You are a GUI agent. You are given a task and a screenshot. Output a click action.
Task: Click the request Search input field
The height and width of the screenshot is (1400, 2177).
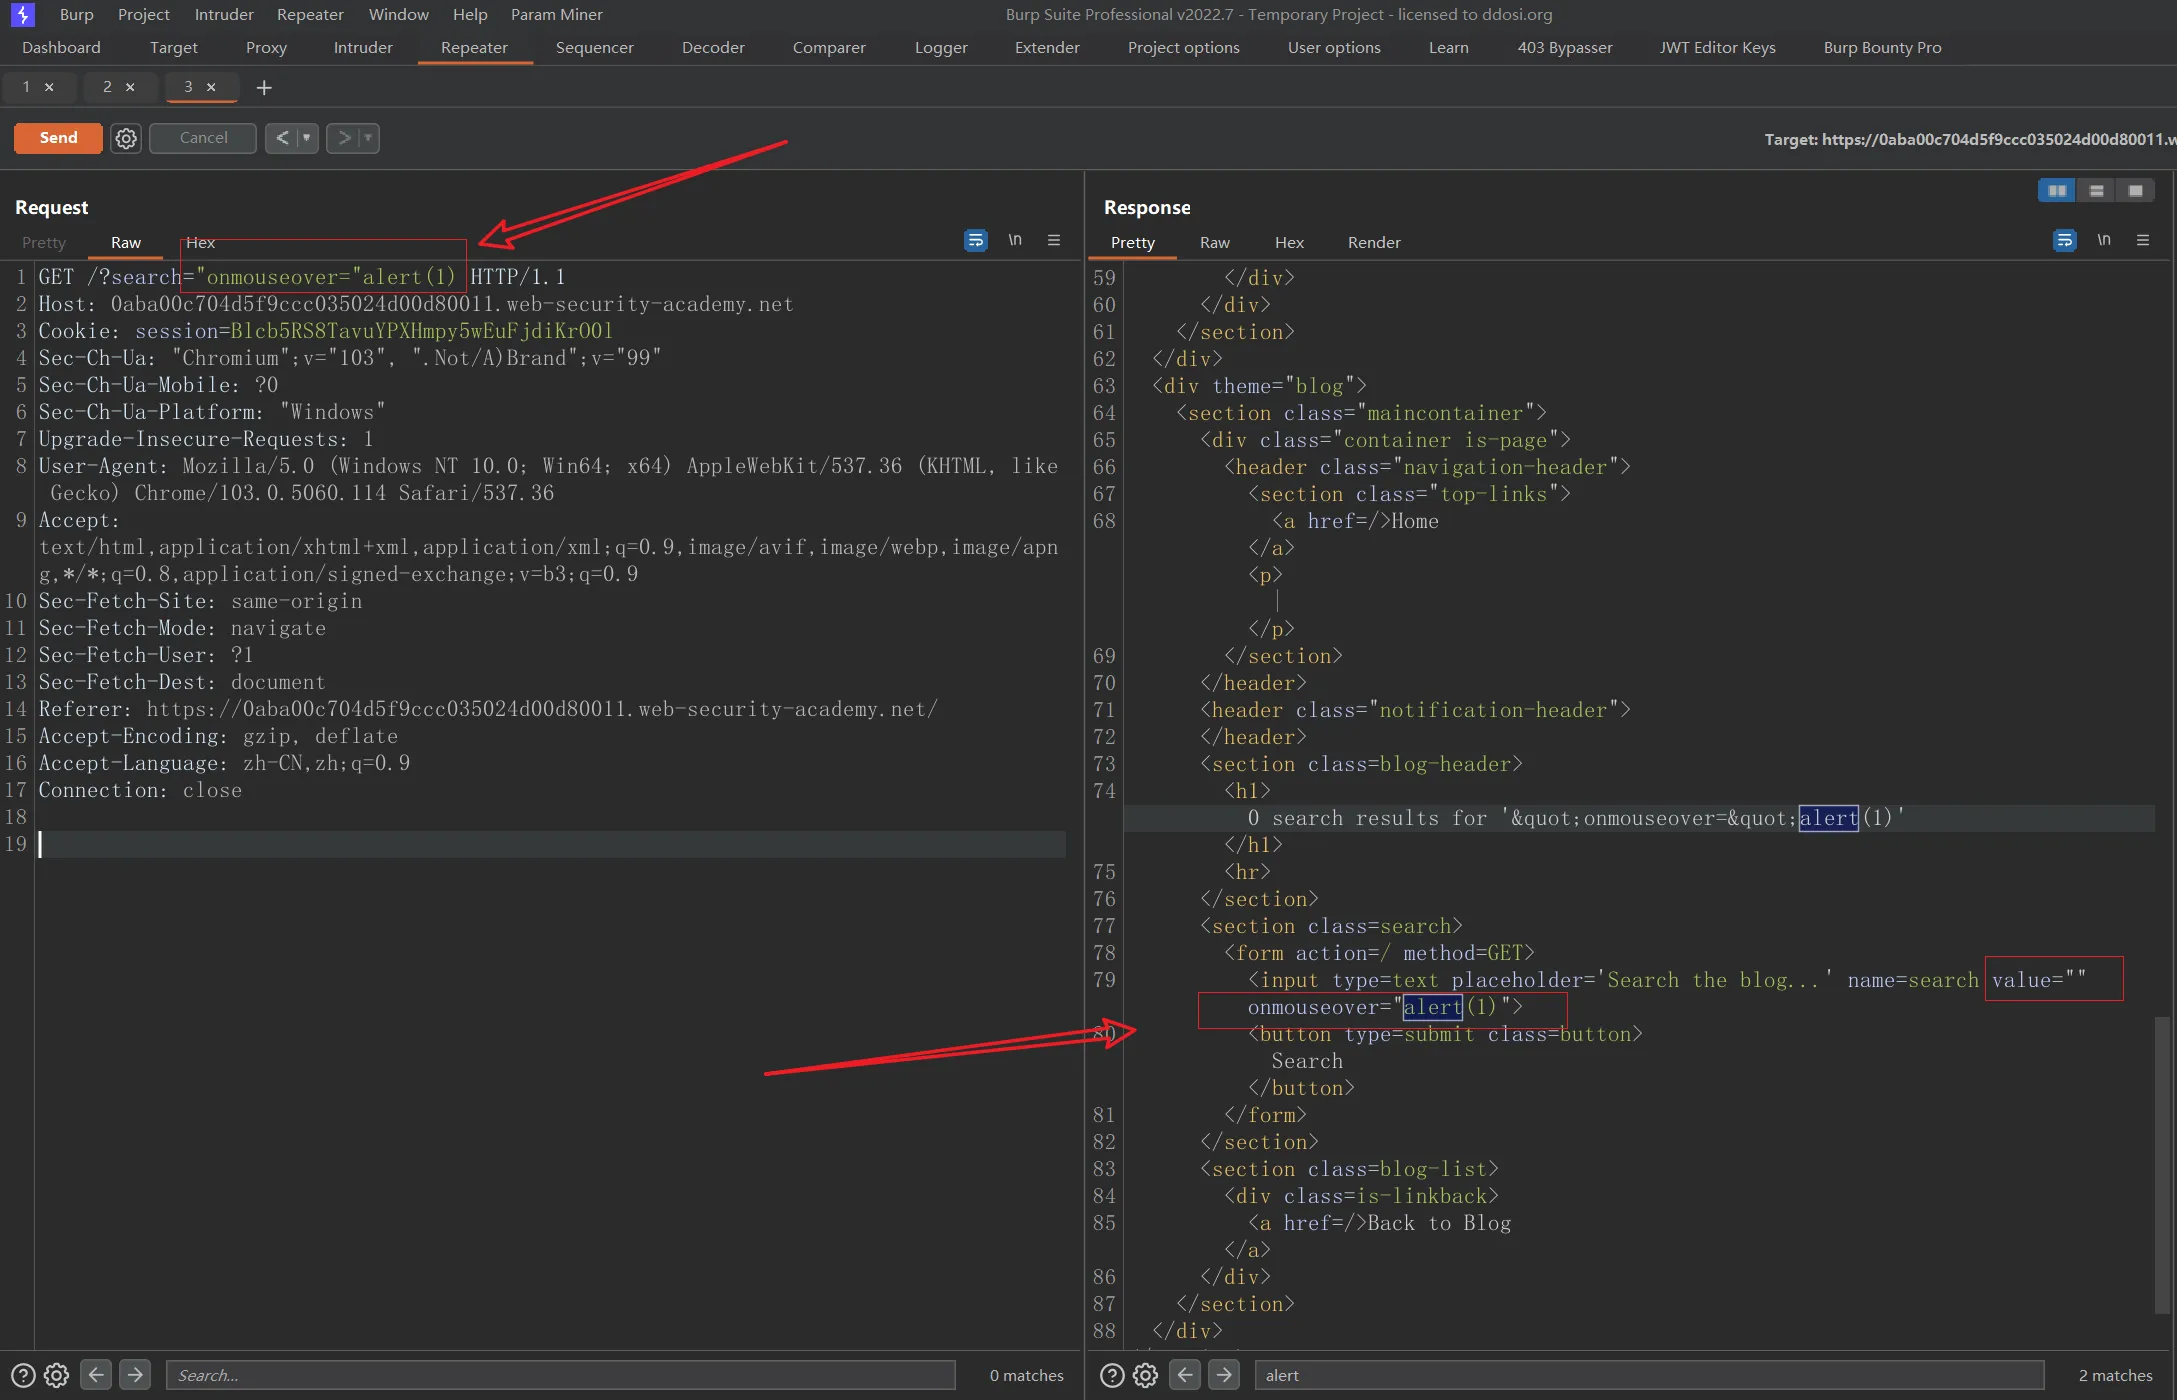coord(560,1375)
